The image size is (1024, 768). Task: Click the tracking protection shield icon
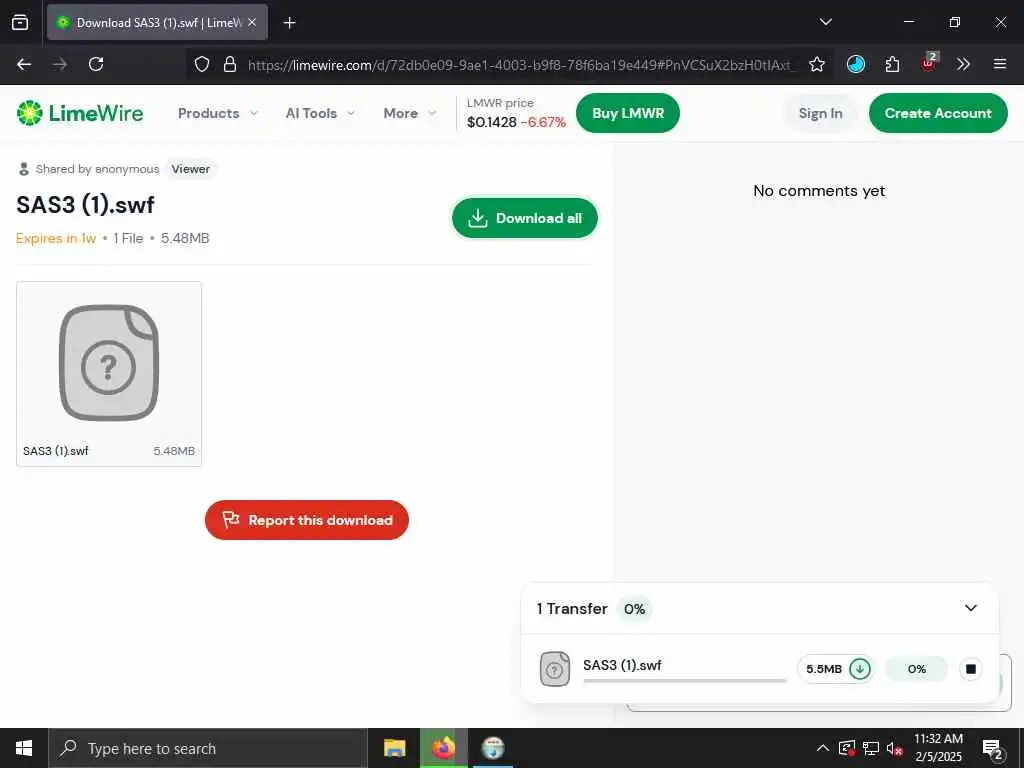(202, 64)
